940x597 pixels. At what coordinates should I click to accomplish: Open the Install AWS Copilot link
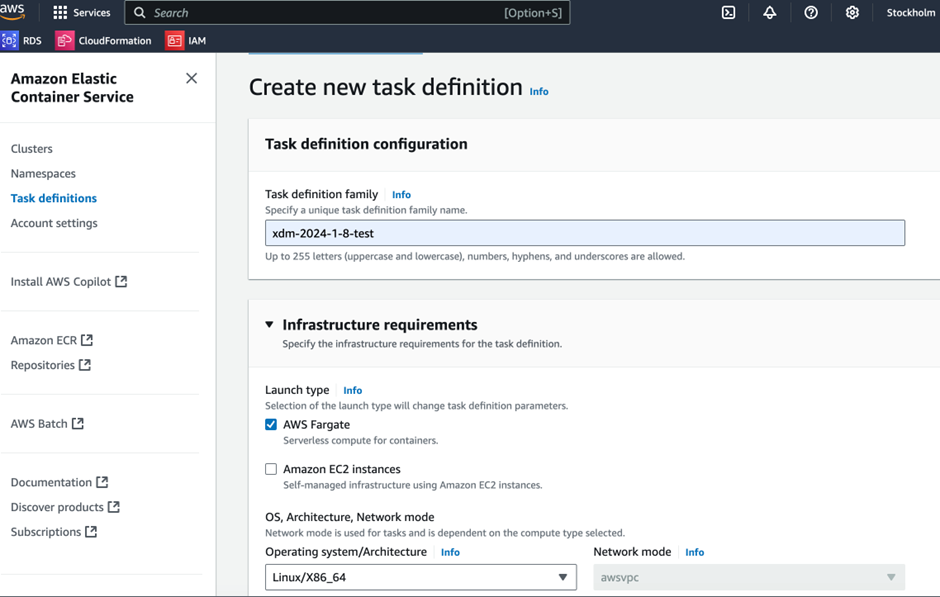(x=61, y=282)
